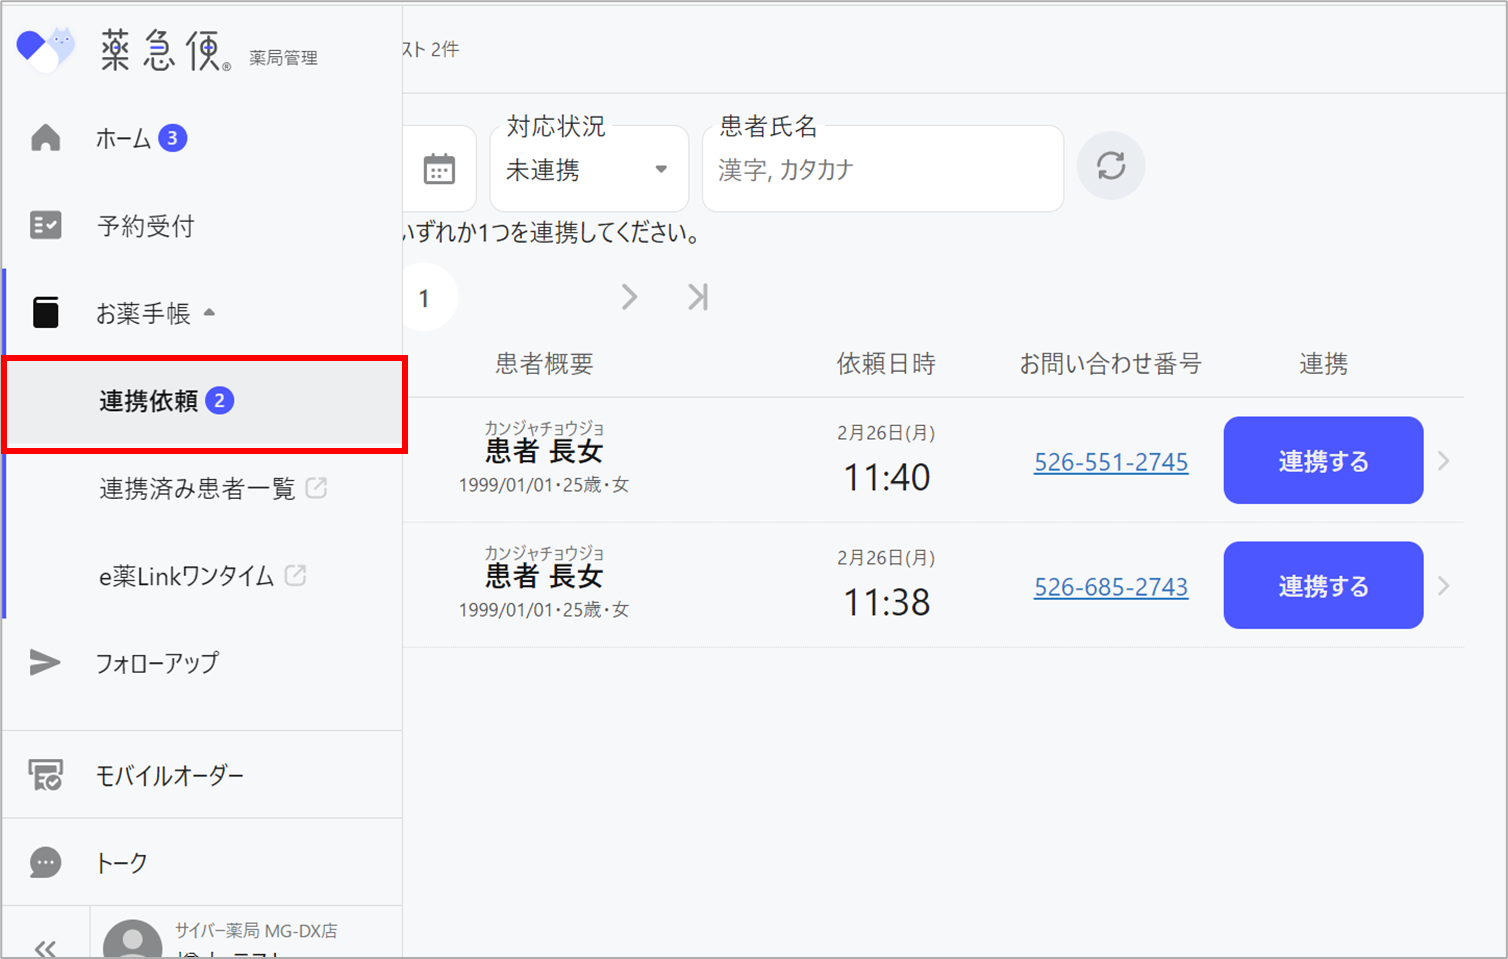Image resolution: width=1508 pixels, height=959 pixels.
Task: Expand row details chevron for 11:40 request
Action: (x=1443, y=461)
